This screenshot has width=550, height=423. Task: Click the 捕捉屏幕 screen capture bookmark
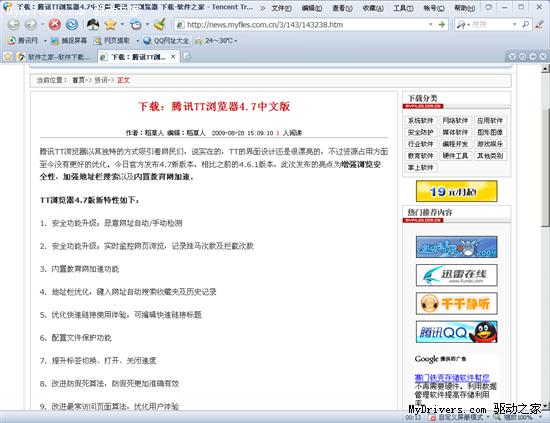tap(69, 41)
